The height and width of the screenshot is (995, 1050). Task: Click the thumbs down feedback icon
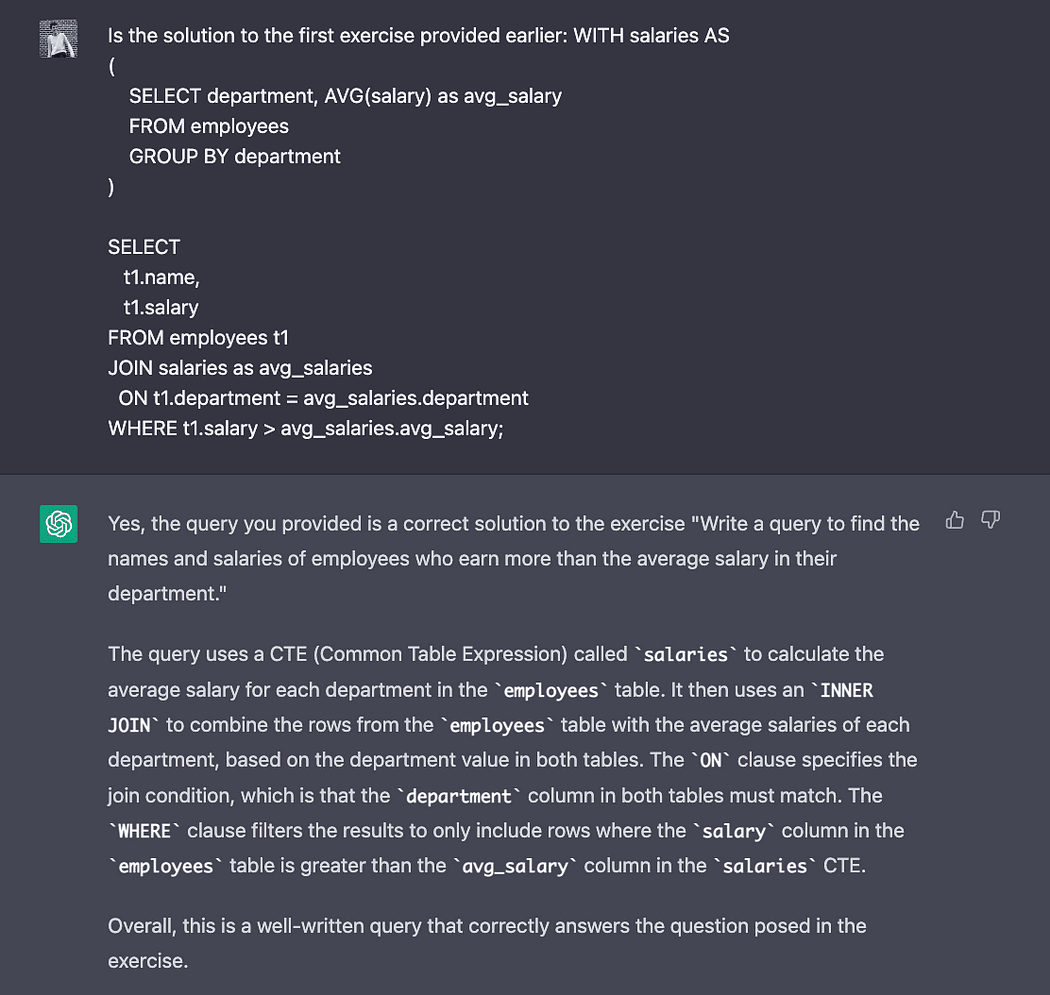click(990, 520)
